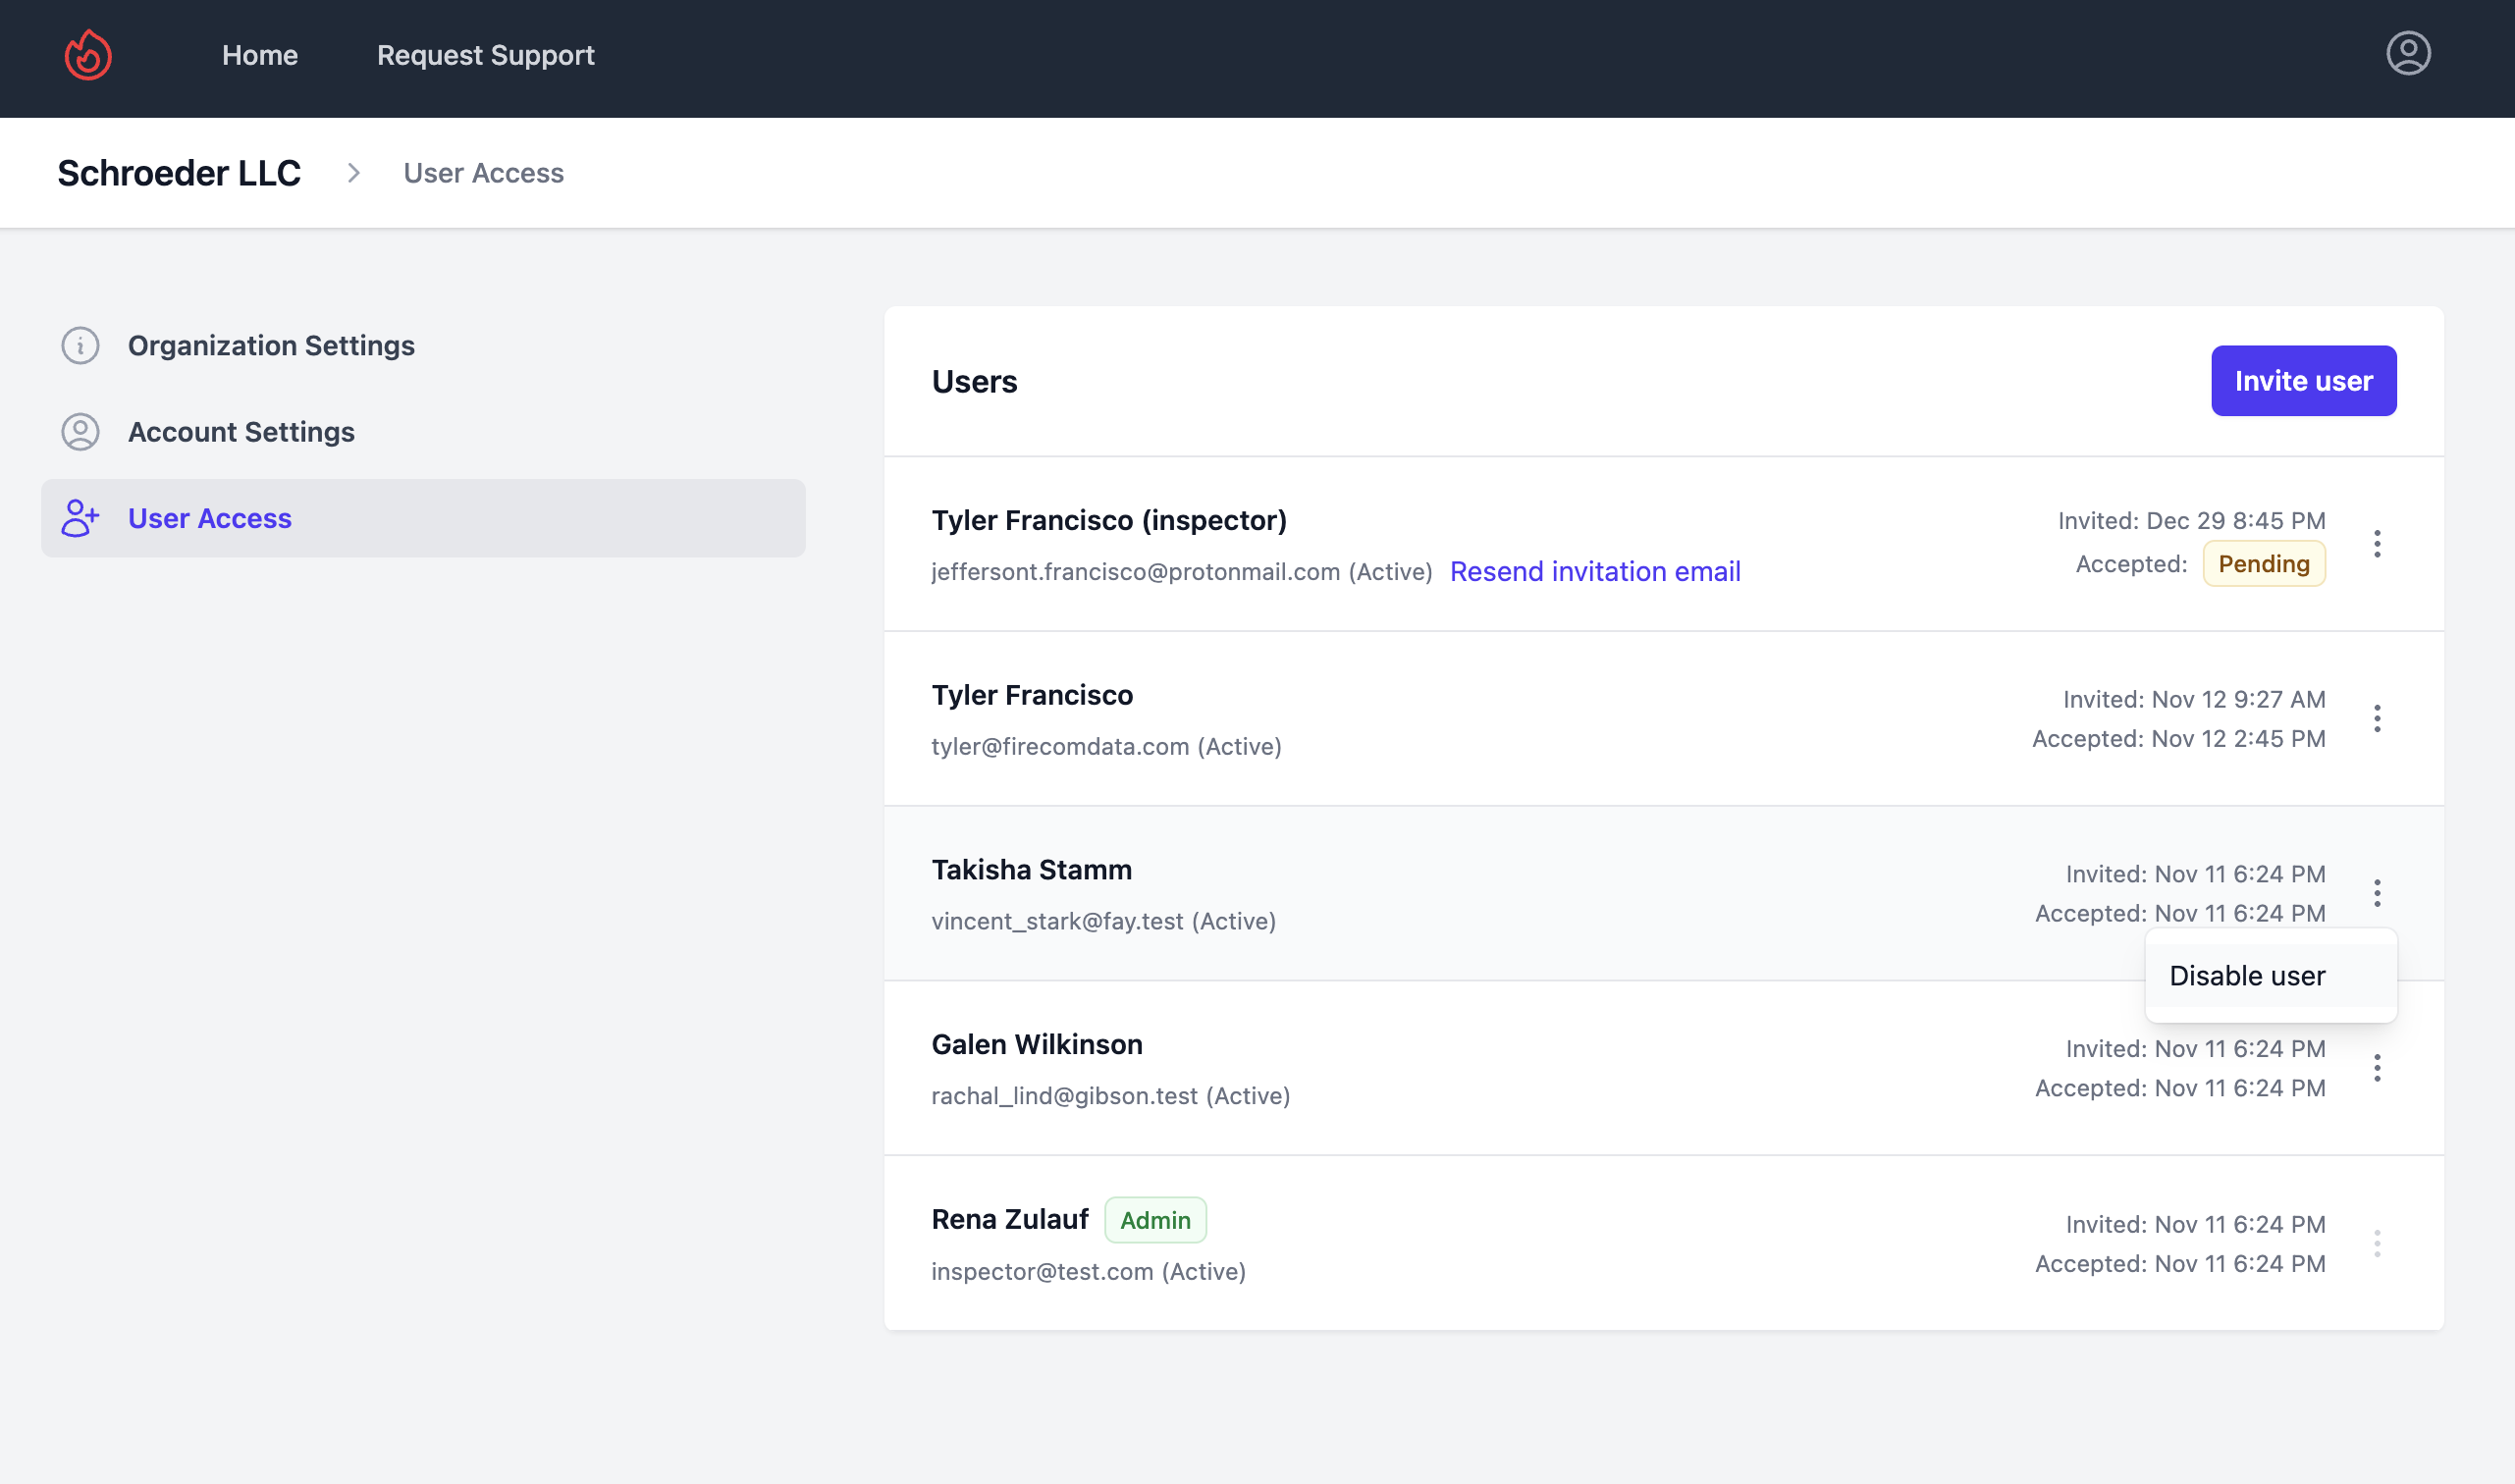Click the Pending status badge
This screenshot has width=2515, height=1484.
[2265, 563]
